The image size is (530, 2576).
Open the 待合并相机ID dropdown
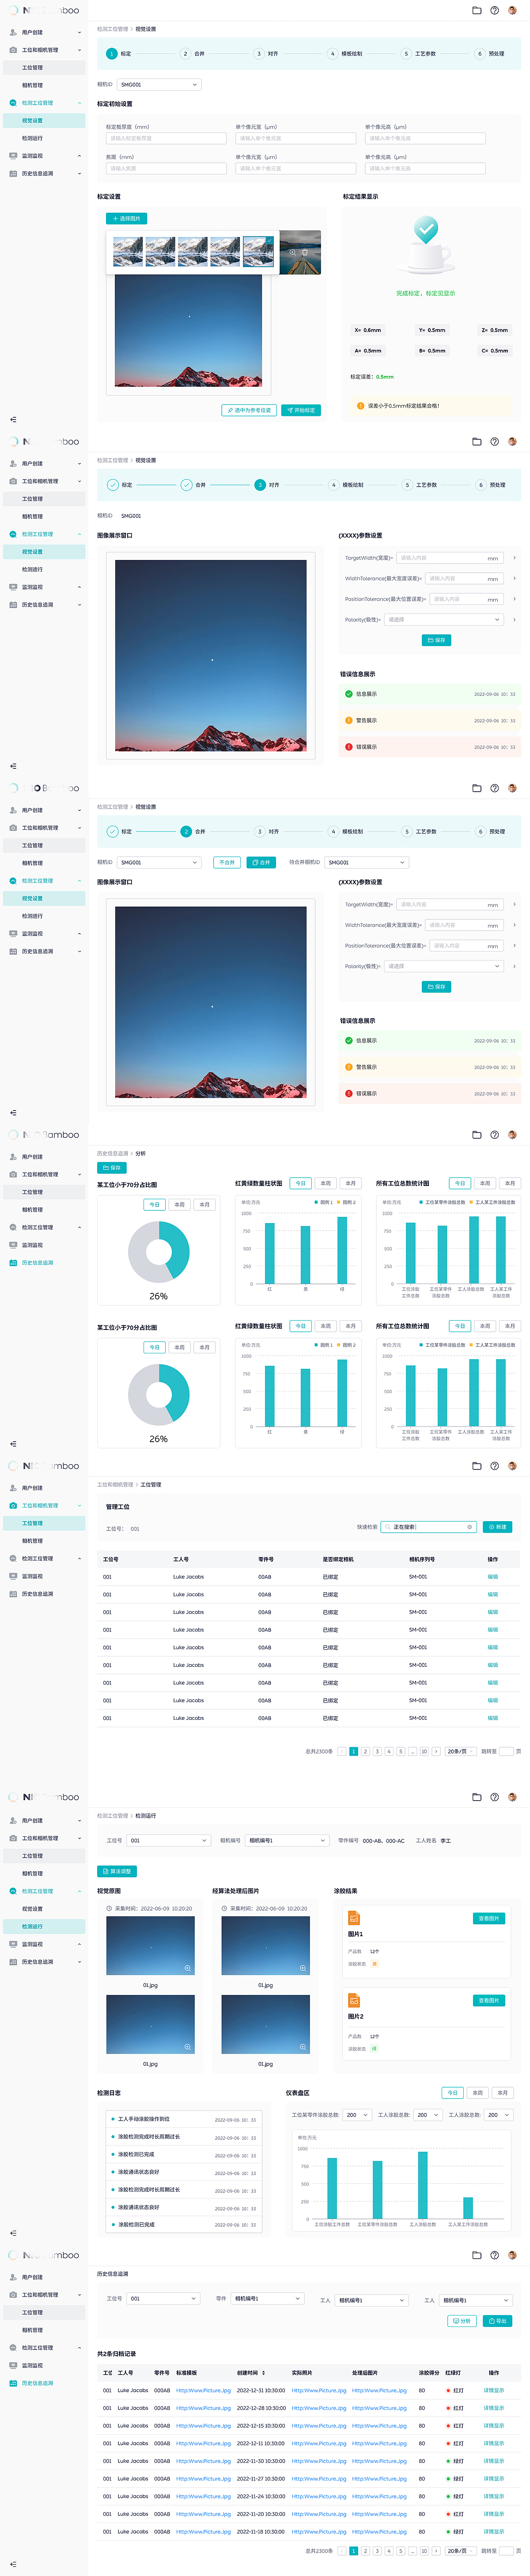coord(367,862)
